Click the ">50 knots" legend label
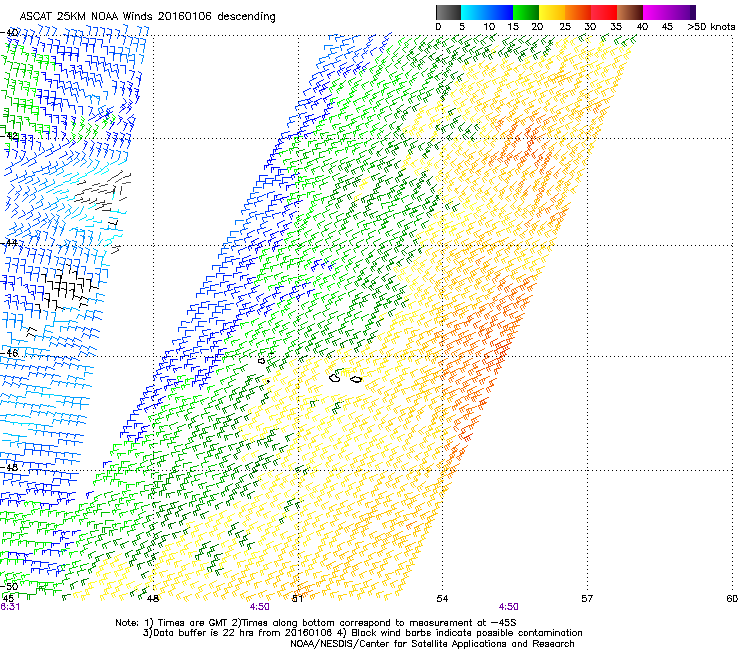This screenshot has height=650, width=740. point(711,26)
